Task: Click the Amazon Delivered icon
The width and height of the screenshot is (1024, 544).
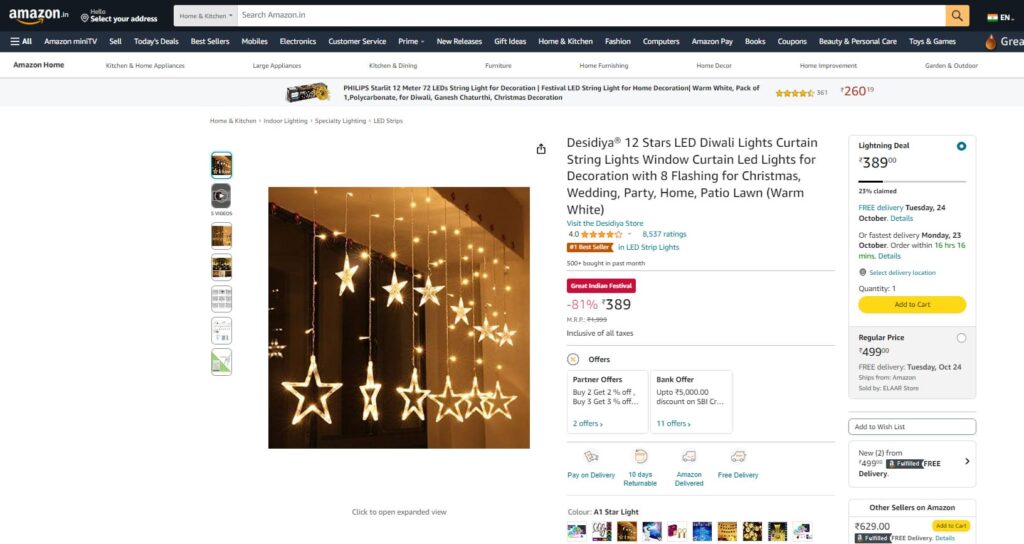Action: (x=689, y=456)
